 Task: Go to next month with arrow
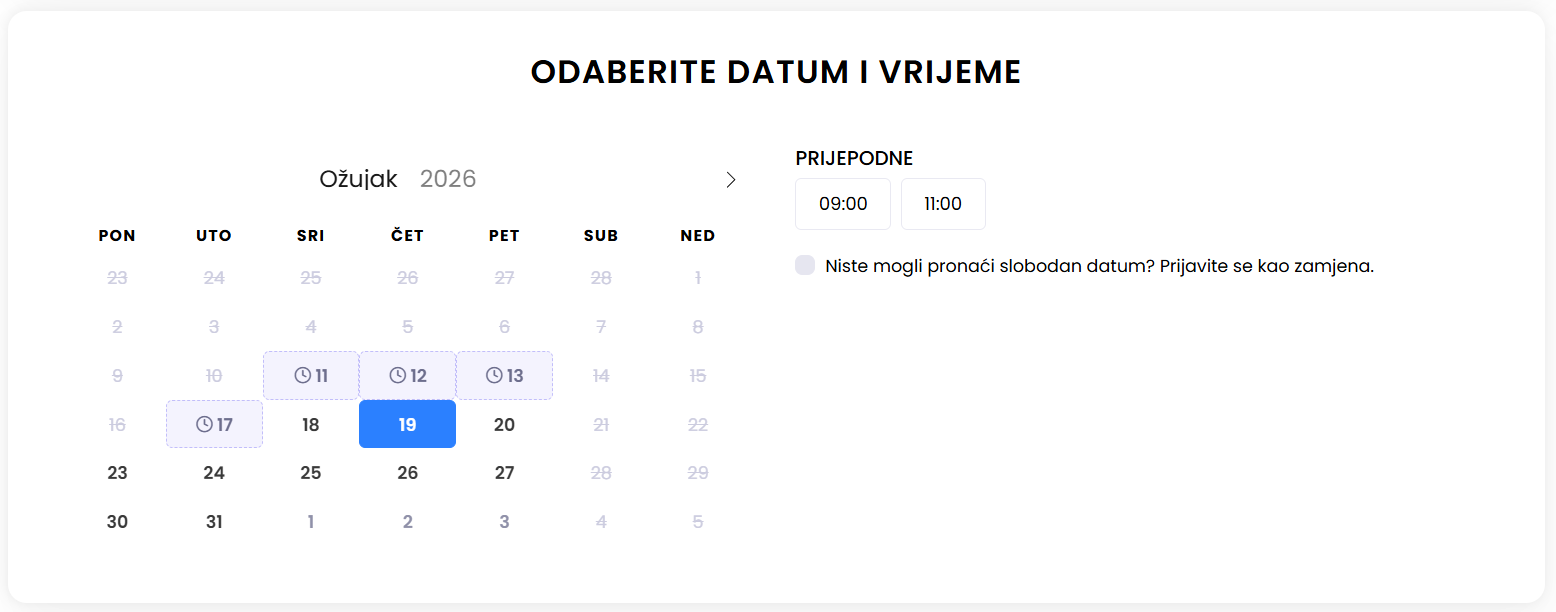(x=731, y=180)
